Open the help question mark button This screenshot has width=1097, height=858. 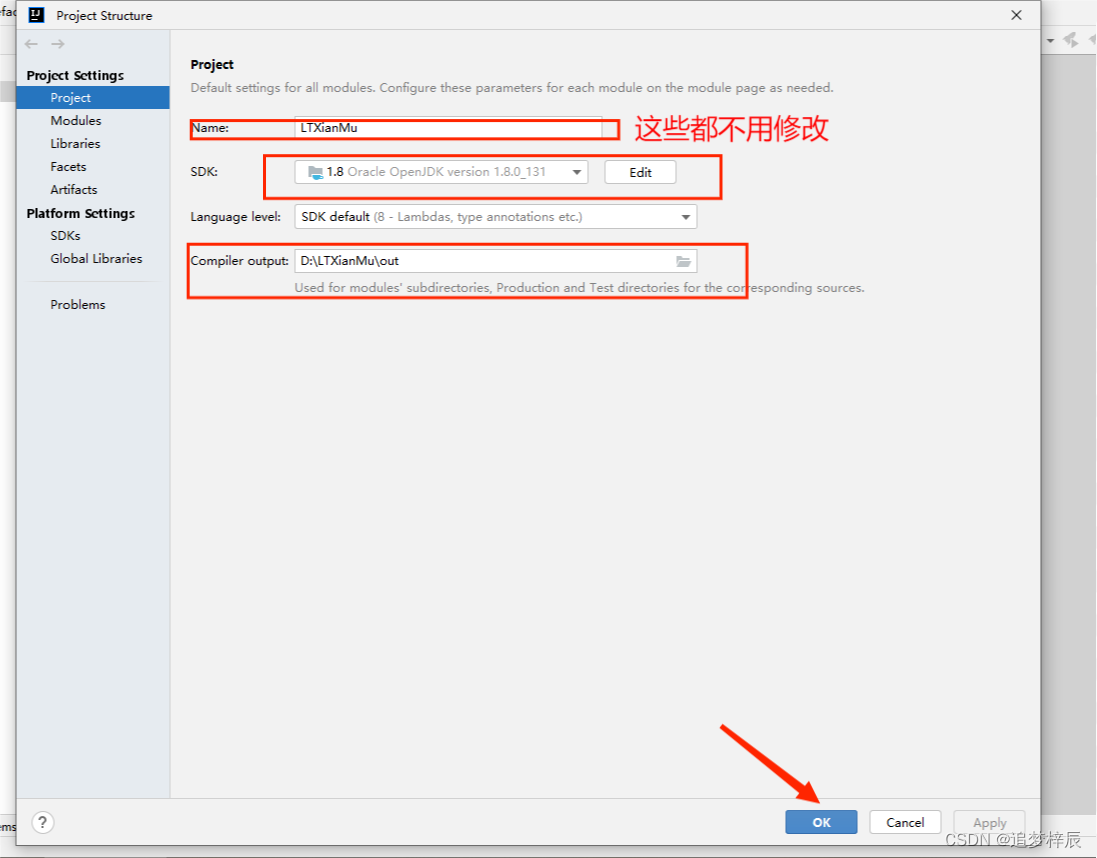pos(43,822)
